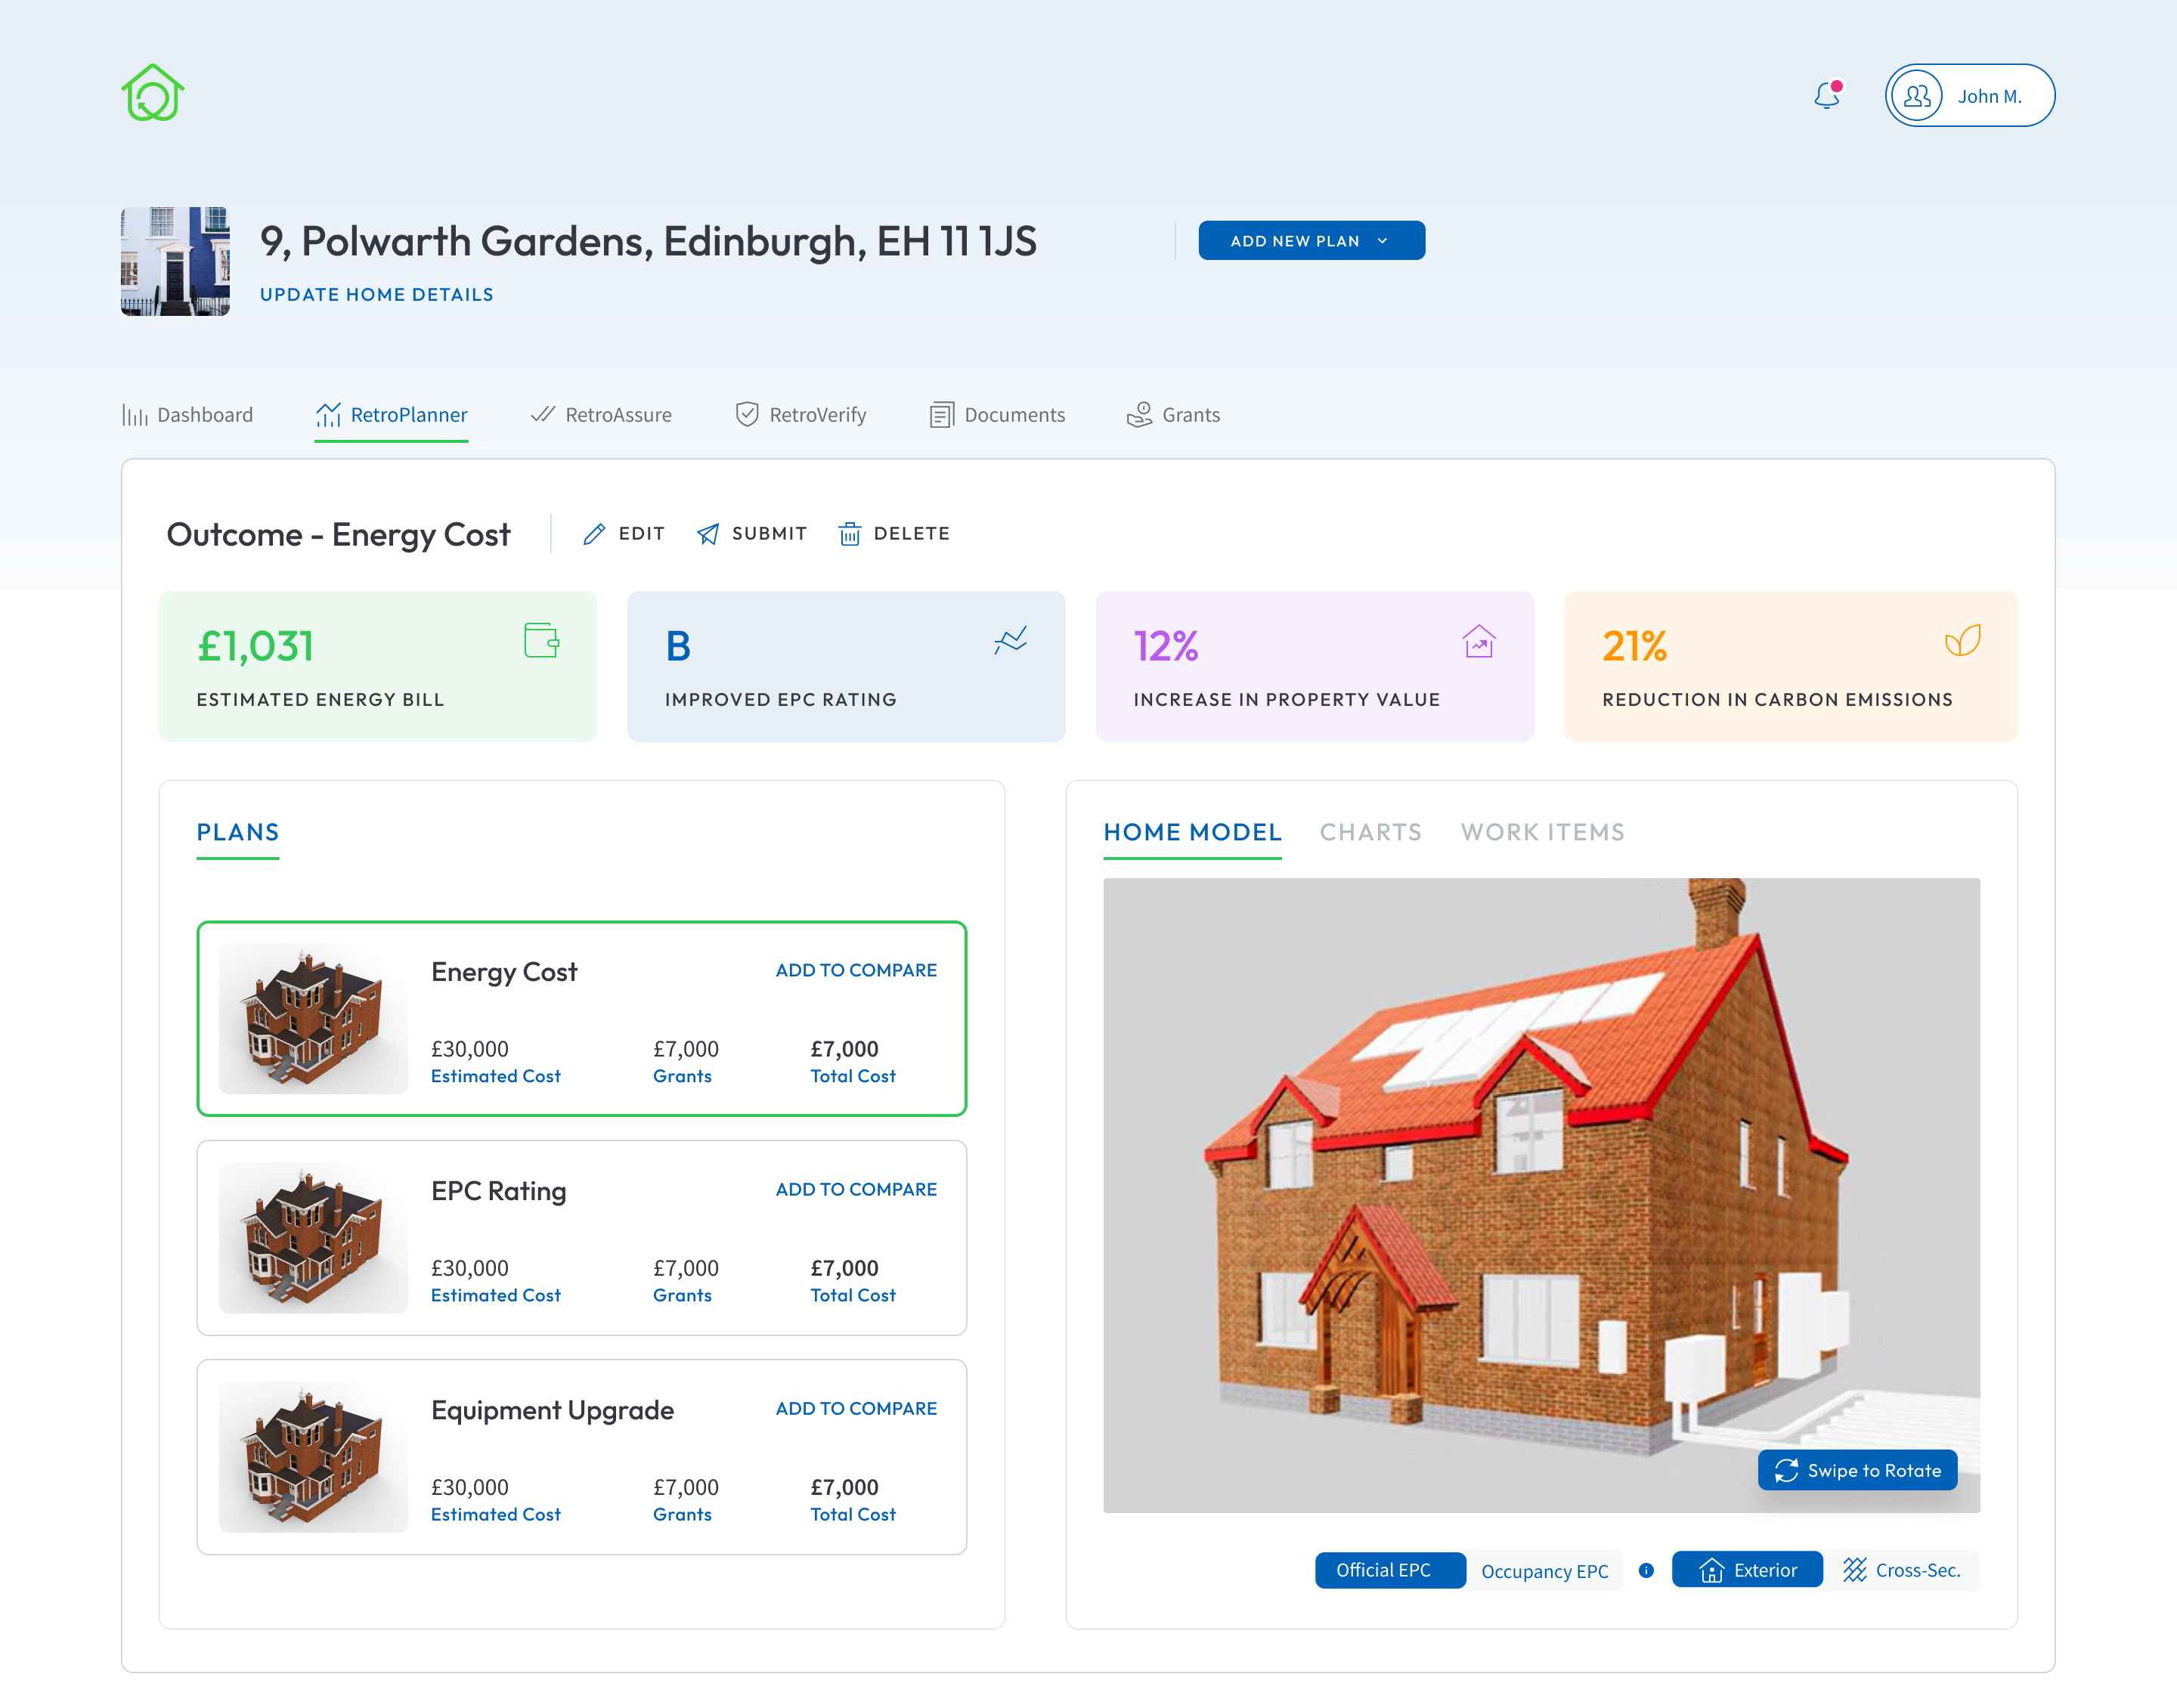
Task: Switch to the Charts tab
Action: point(1370,832)
